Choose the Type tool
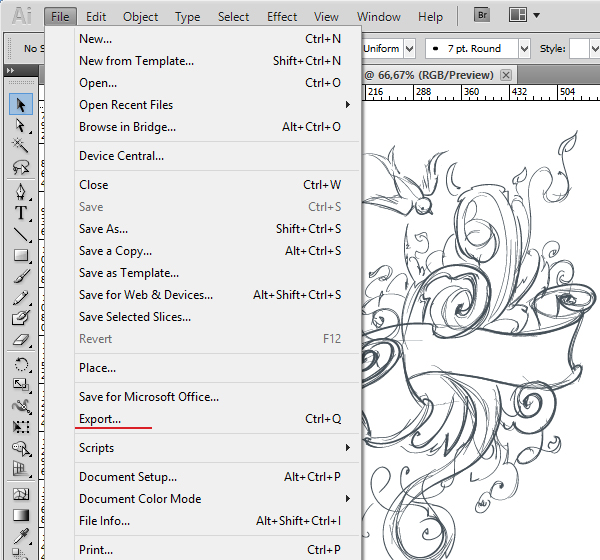 point(21,212)
